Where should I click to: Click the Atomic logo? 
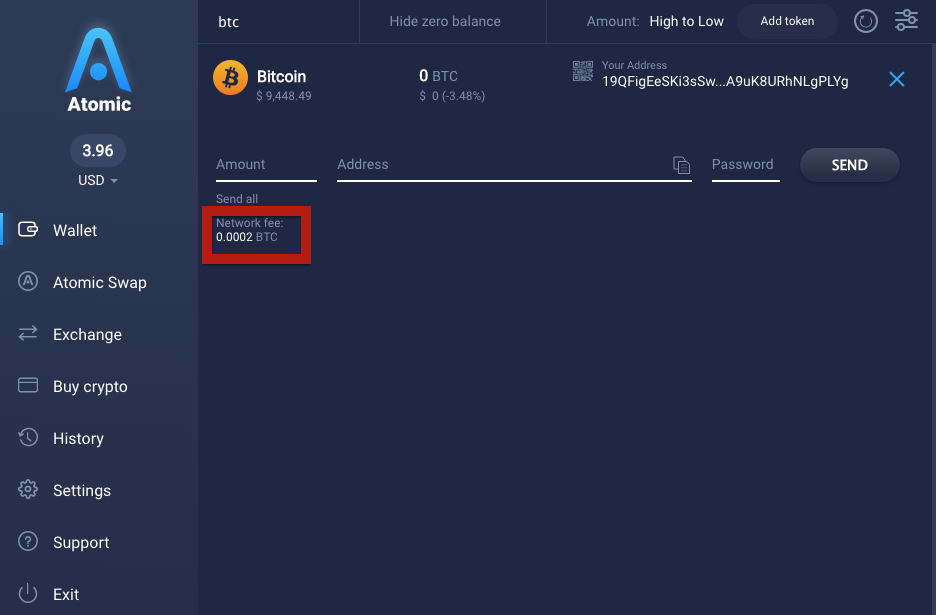coord(98,70)
